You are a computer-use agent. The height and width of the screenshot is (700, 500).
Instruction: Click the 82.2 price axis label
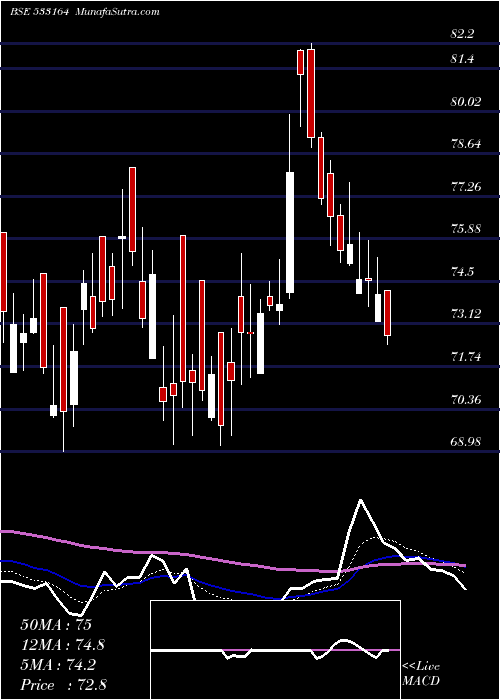(462, 34)
